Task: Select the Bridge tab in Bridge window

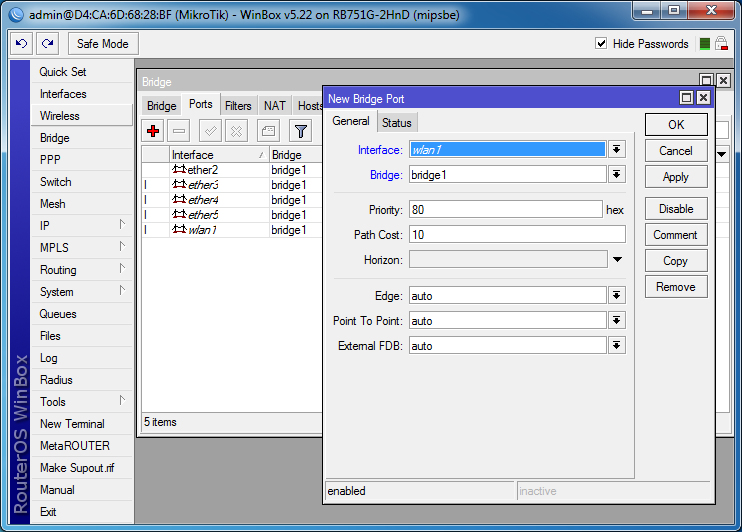Action: 161,106
